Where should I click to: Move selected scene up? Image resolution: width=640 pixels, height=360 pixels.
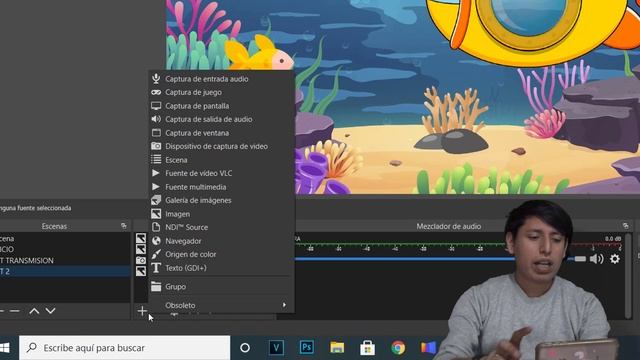coord(34,311)
